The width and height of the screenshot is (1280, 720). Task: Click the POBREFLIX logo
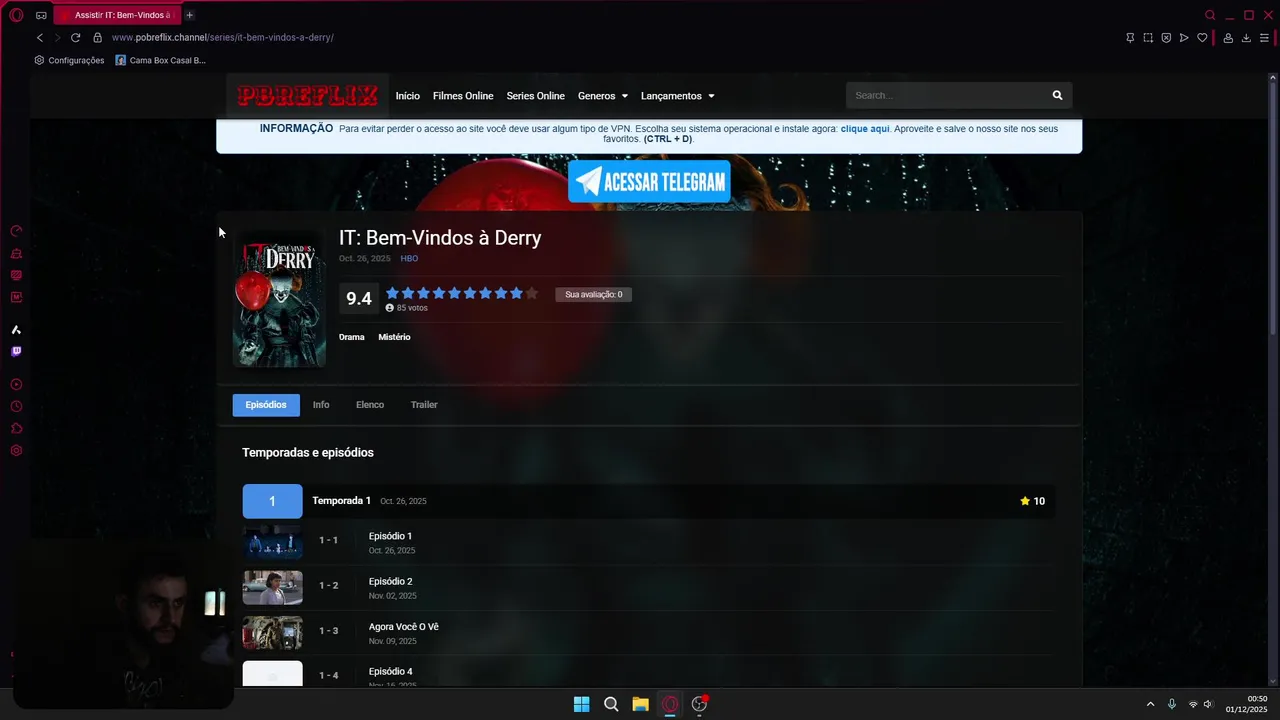click(x=307, y=95)
